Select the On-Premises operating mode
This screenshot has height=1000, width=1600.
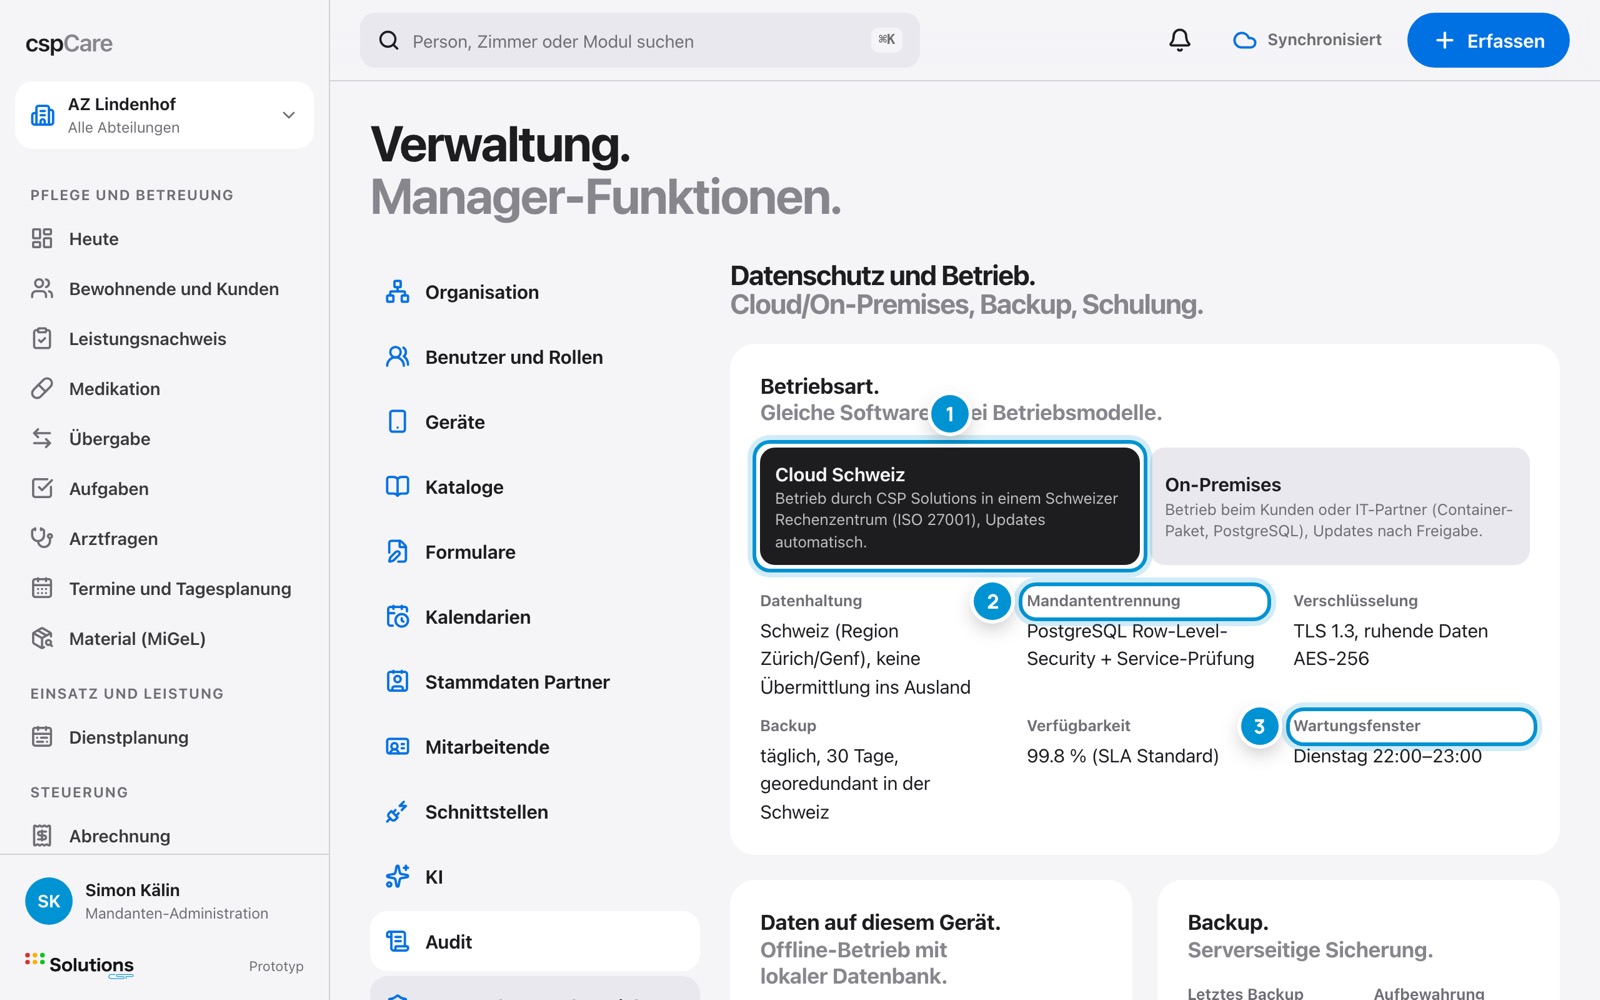pyautogui.click(x=1340, y=506)
